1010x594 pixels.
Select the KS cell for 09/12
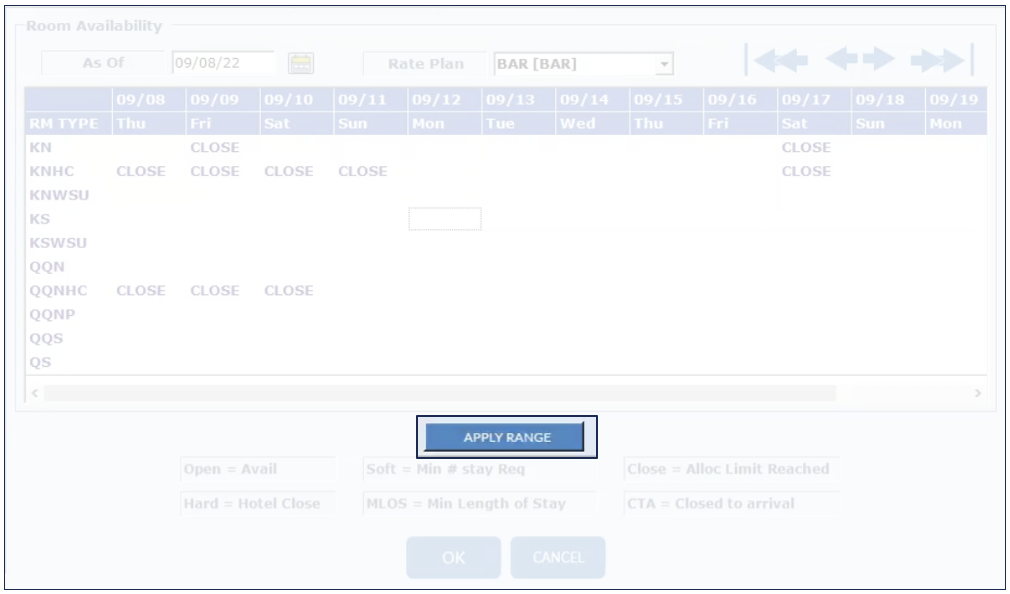click(x=445, y=219)
